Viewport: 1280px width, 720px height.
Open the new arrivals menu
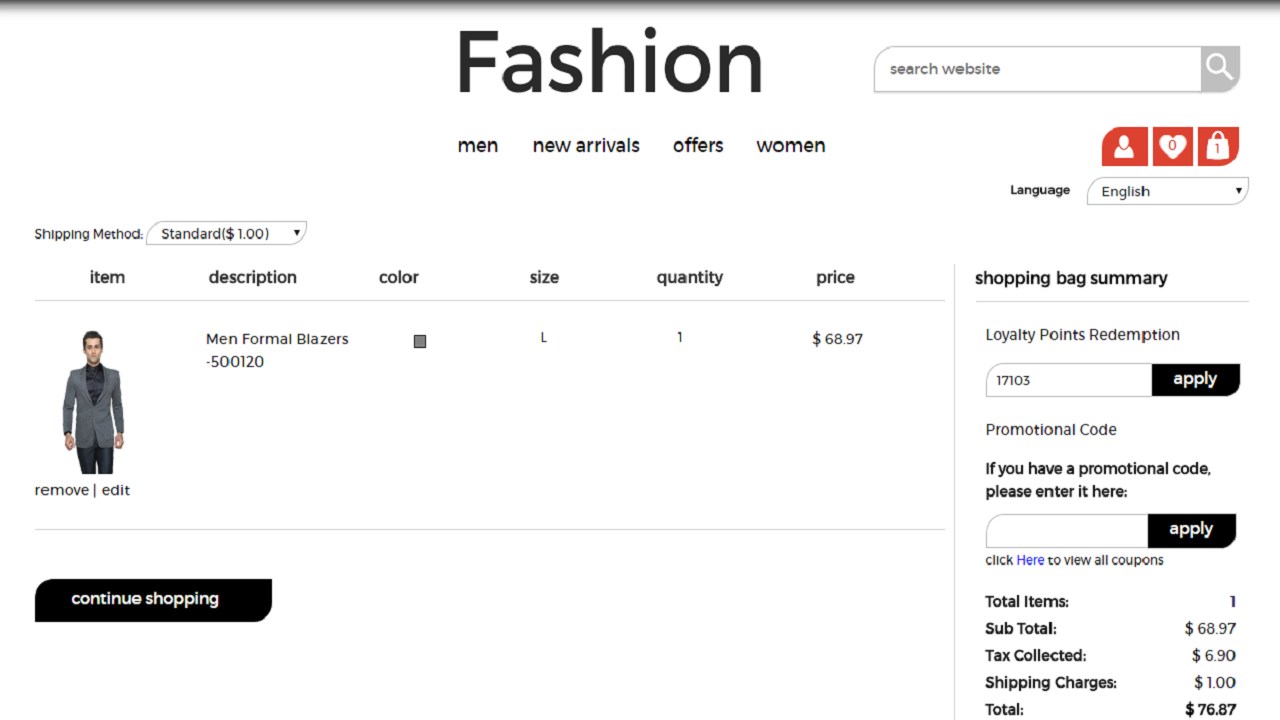[586, 145]
